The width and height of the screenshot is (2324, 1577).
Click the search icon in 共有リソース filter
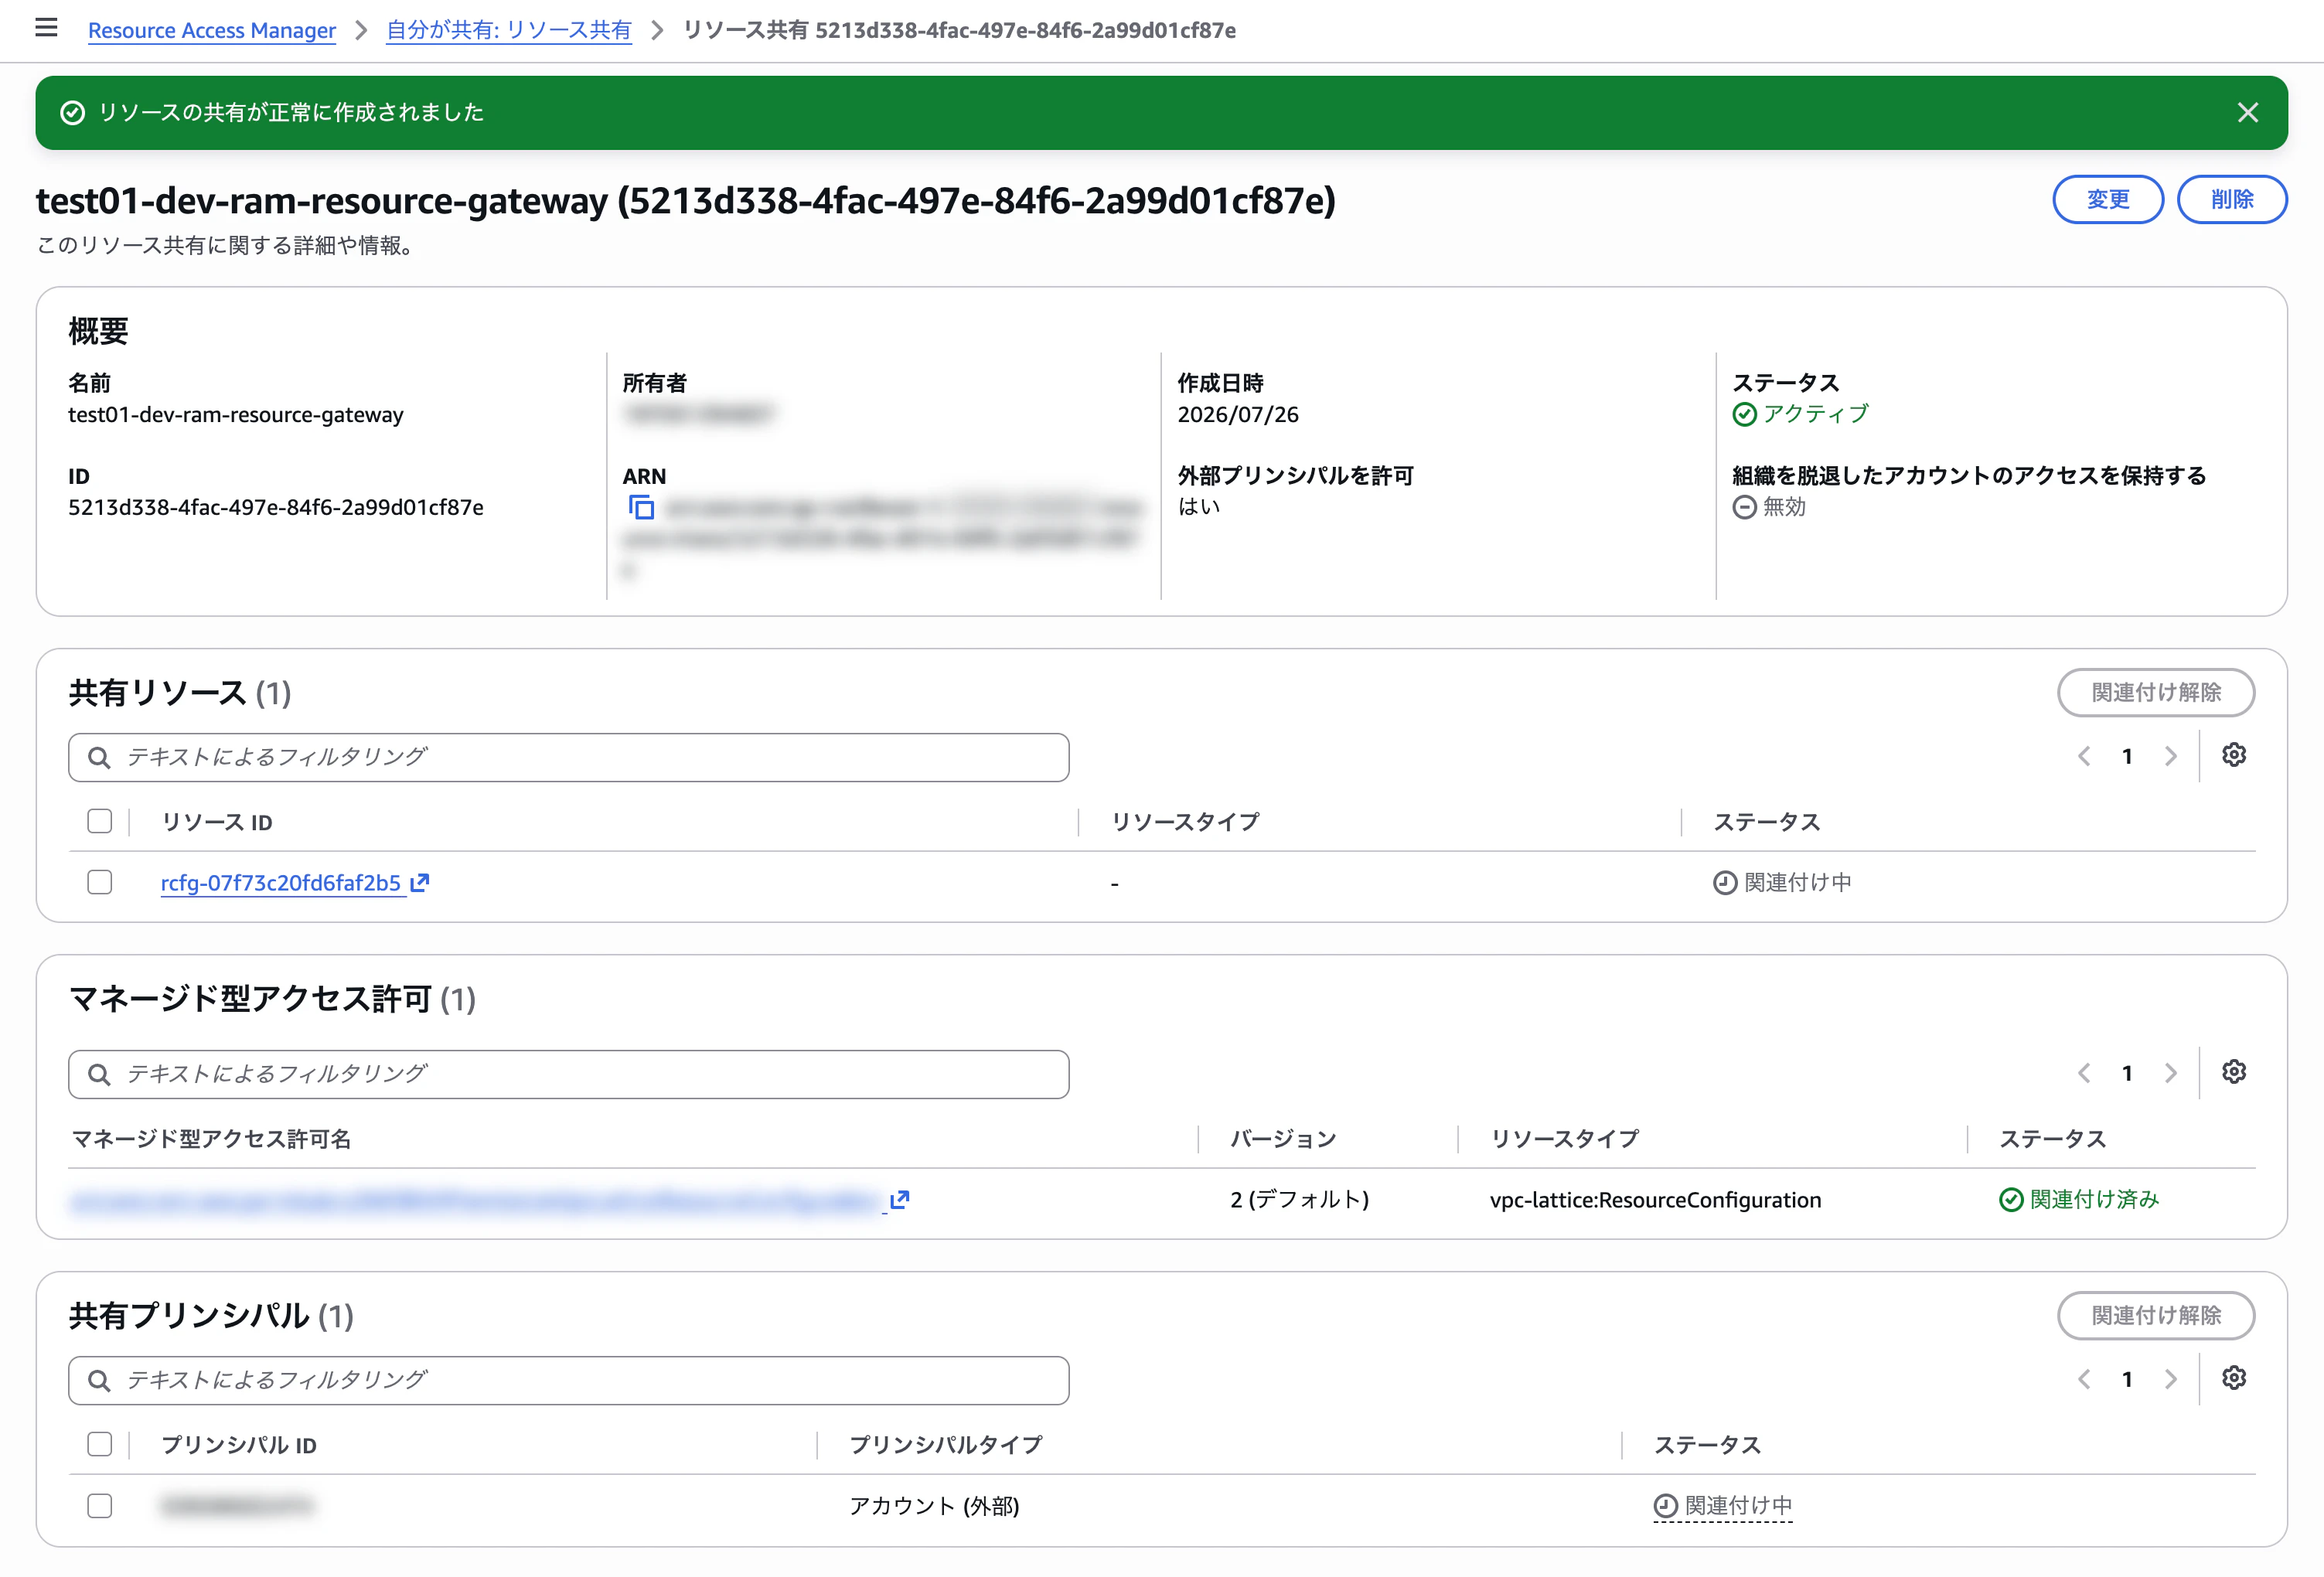coord(99,758)
